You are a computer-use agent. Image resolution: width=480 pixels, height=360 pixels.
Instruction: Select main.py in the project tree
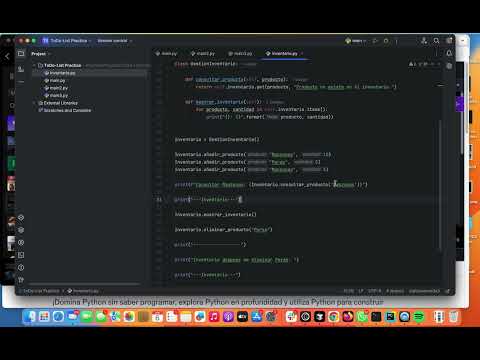click(x=55, y=80)
